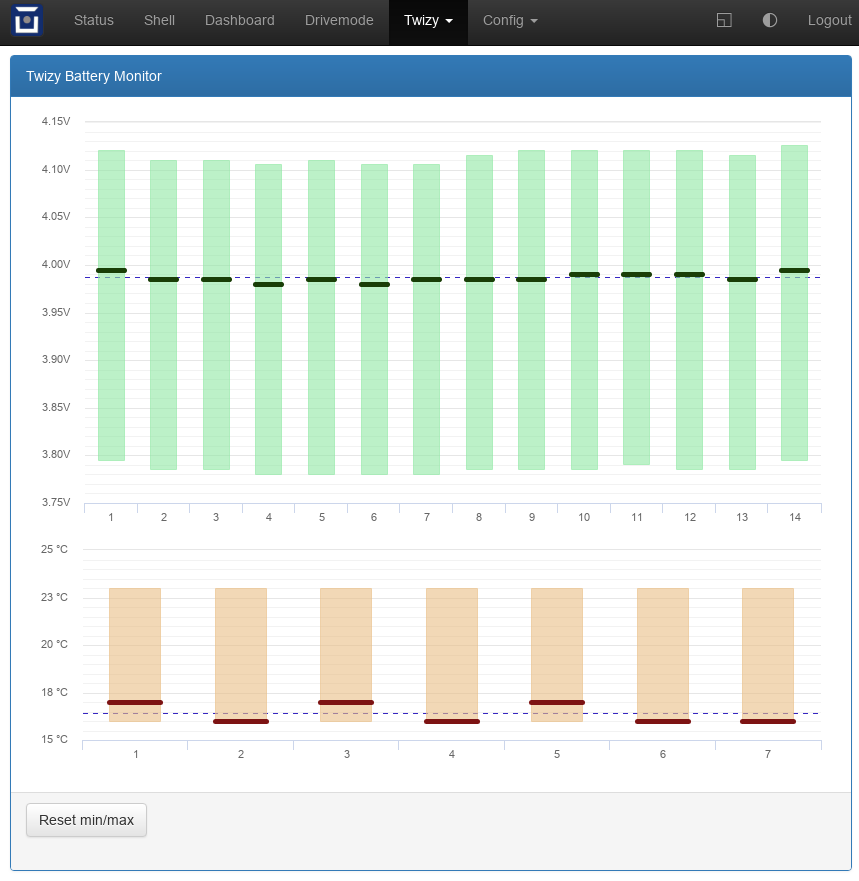Go to the Status page
Image resolution: width=859 pixels, height=881 pixels.
click(x=94, y=21)
